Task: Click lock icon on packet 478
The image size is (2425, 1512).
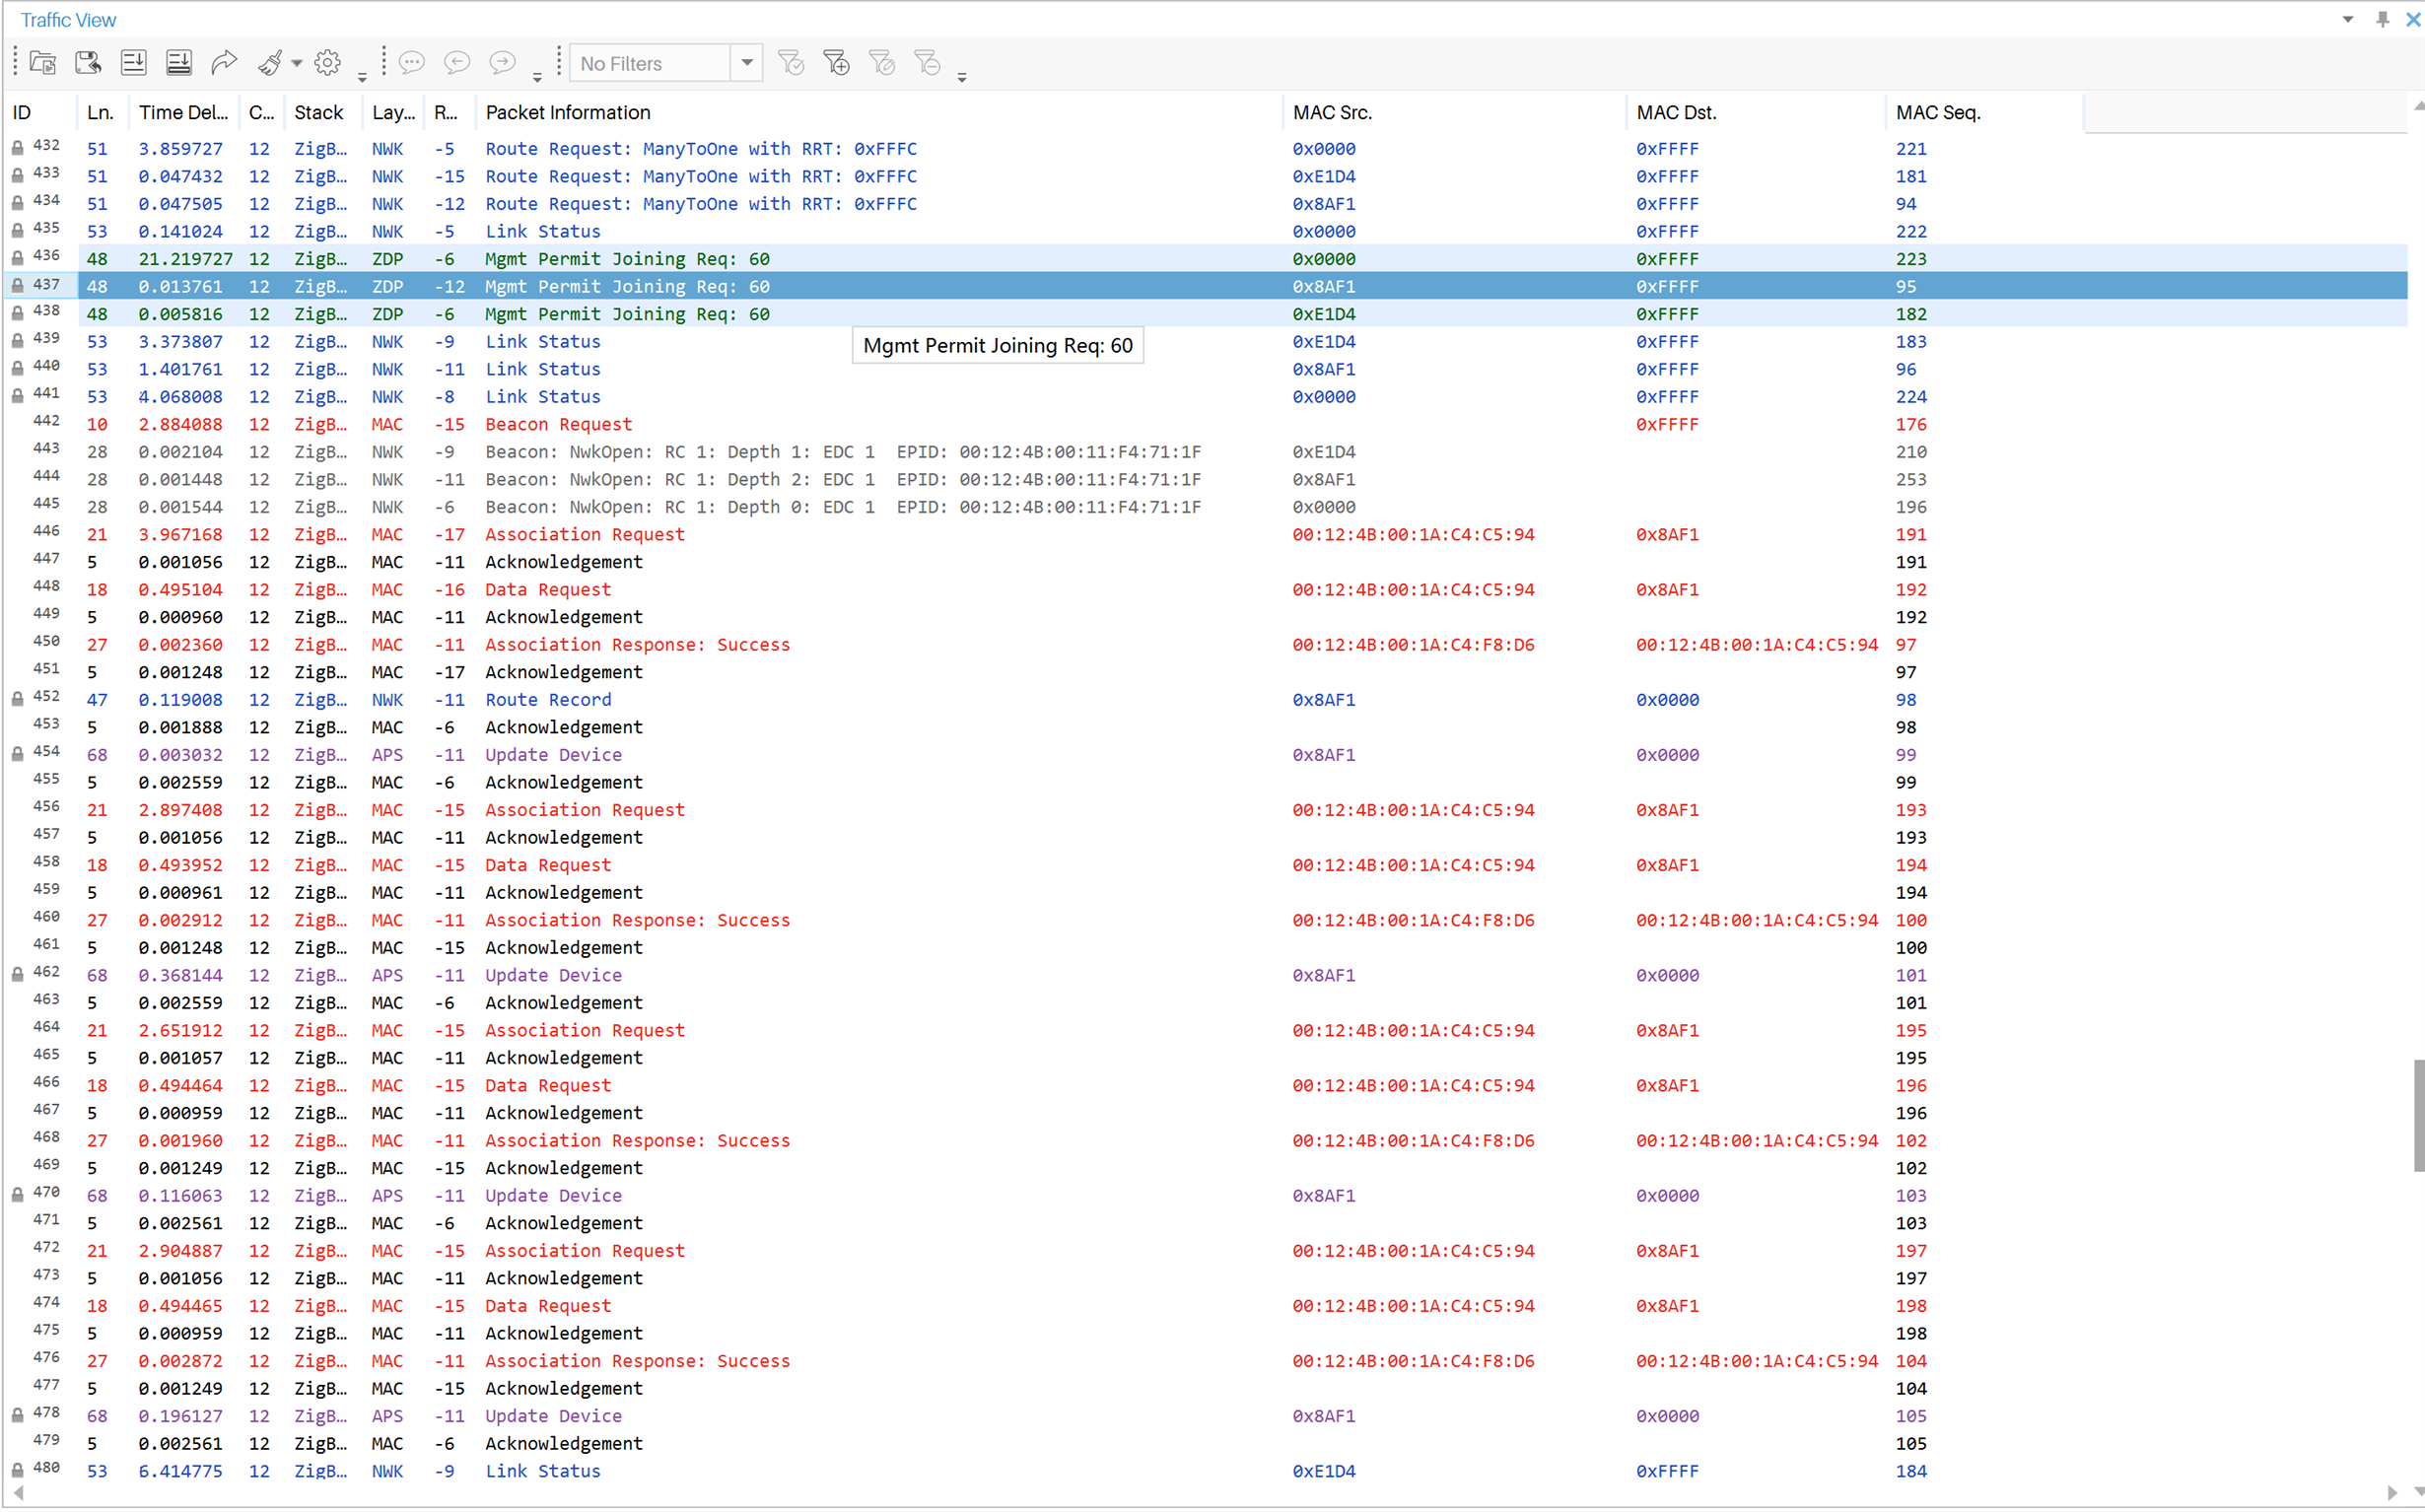Action: point(18,1415)
